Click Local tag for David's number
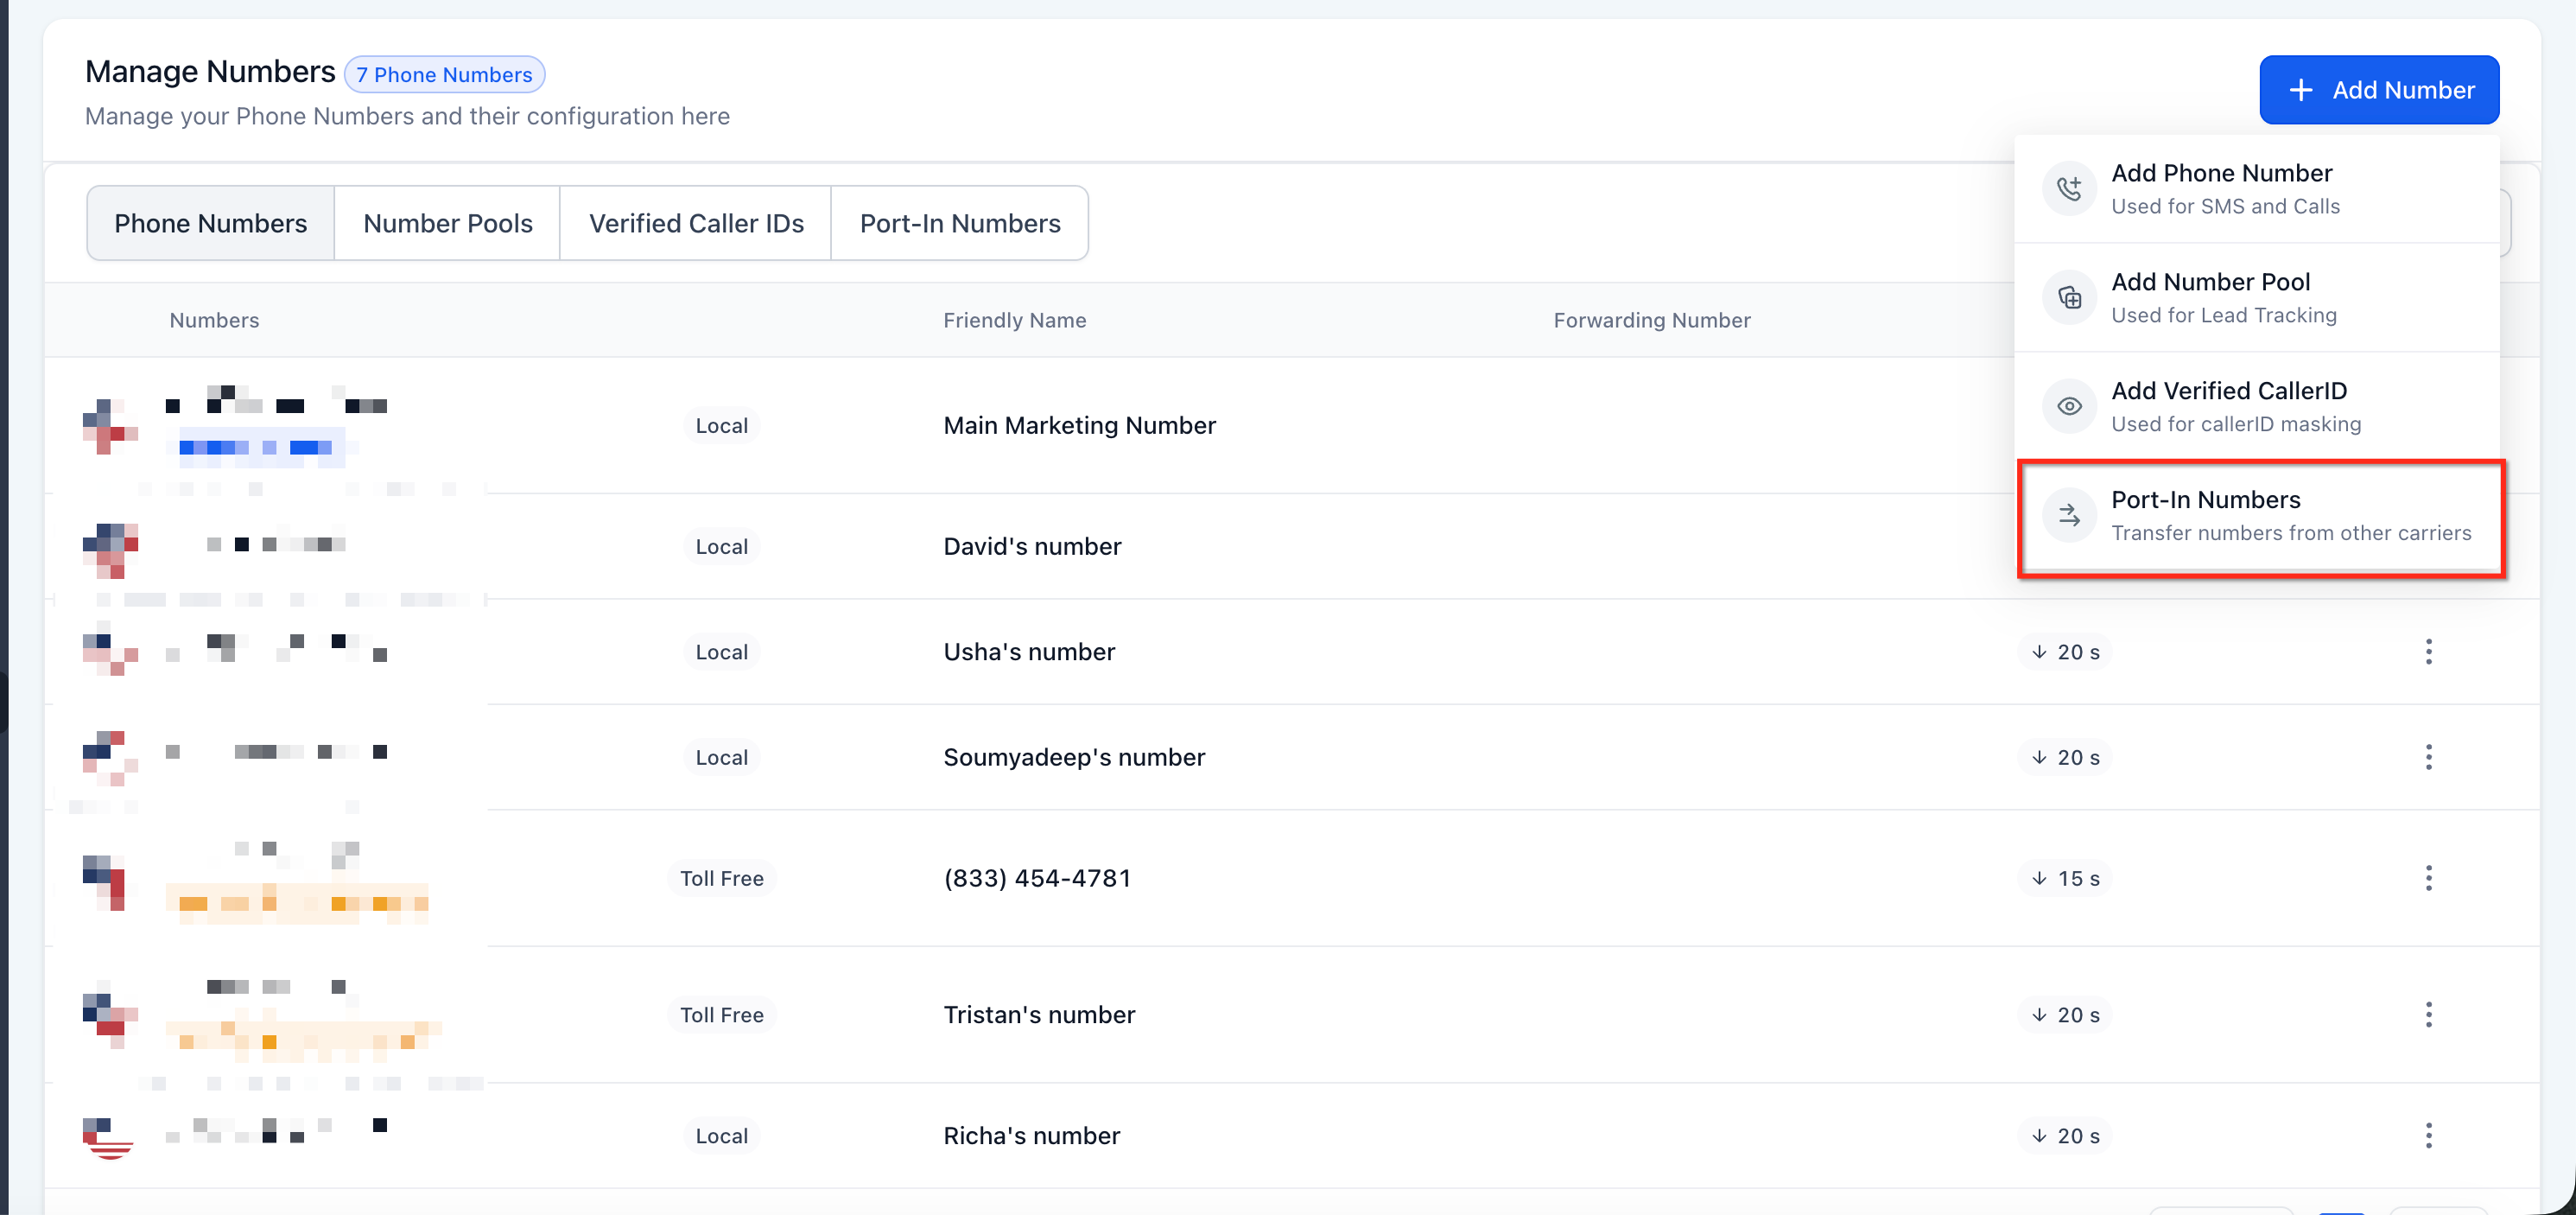The height and width of the screenshot is (1215, 2576). [x=721, y=546]
